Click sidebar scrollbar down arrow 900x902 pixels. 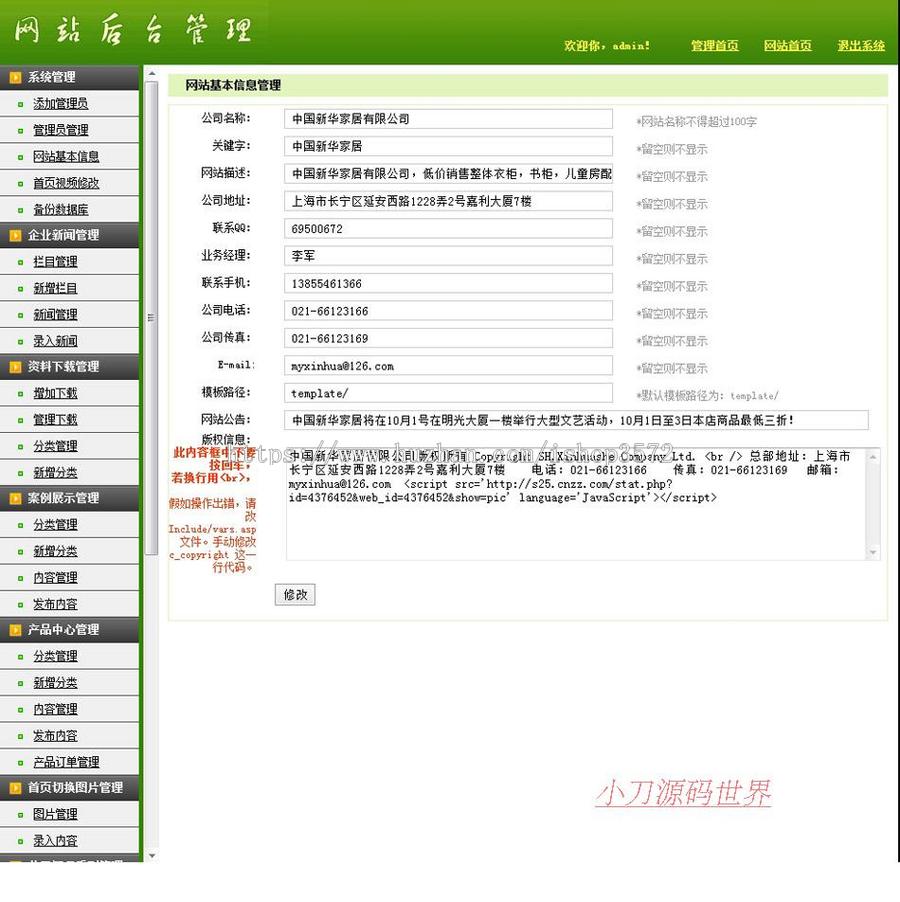click(x=152, y=856)
